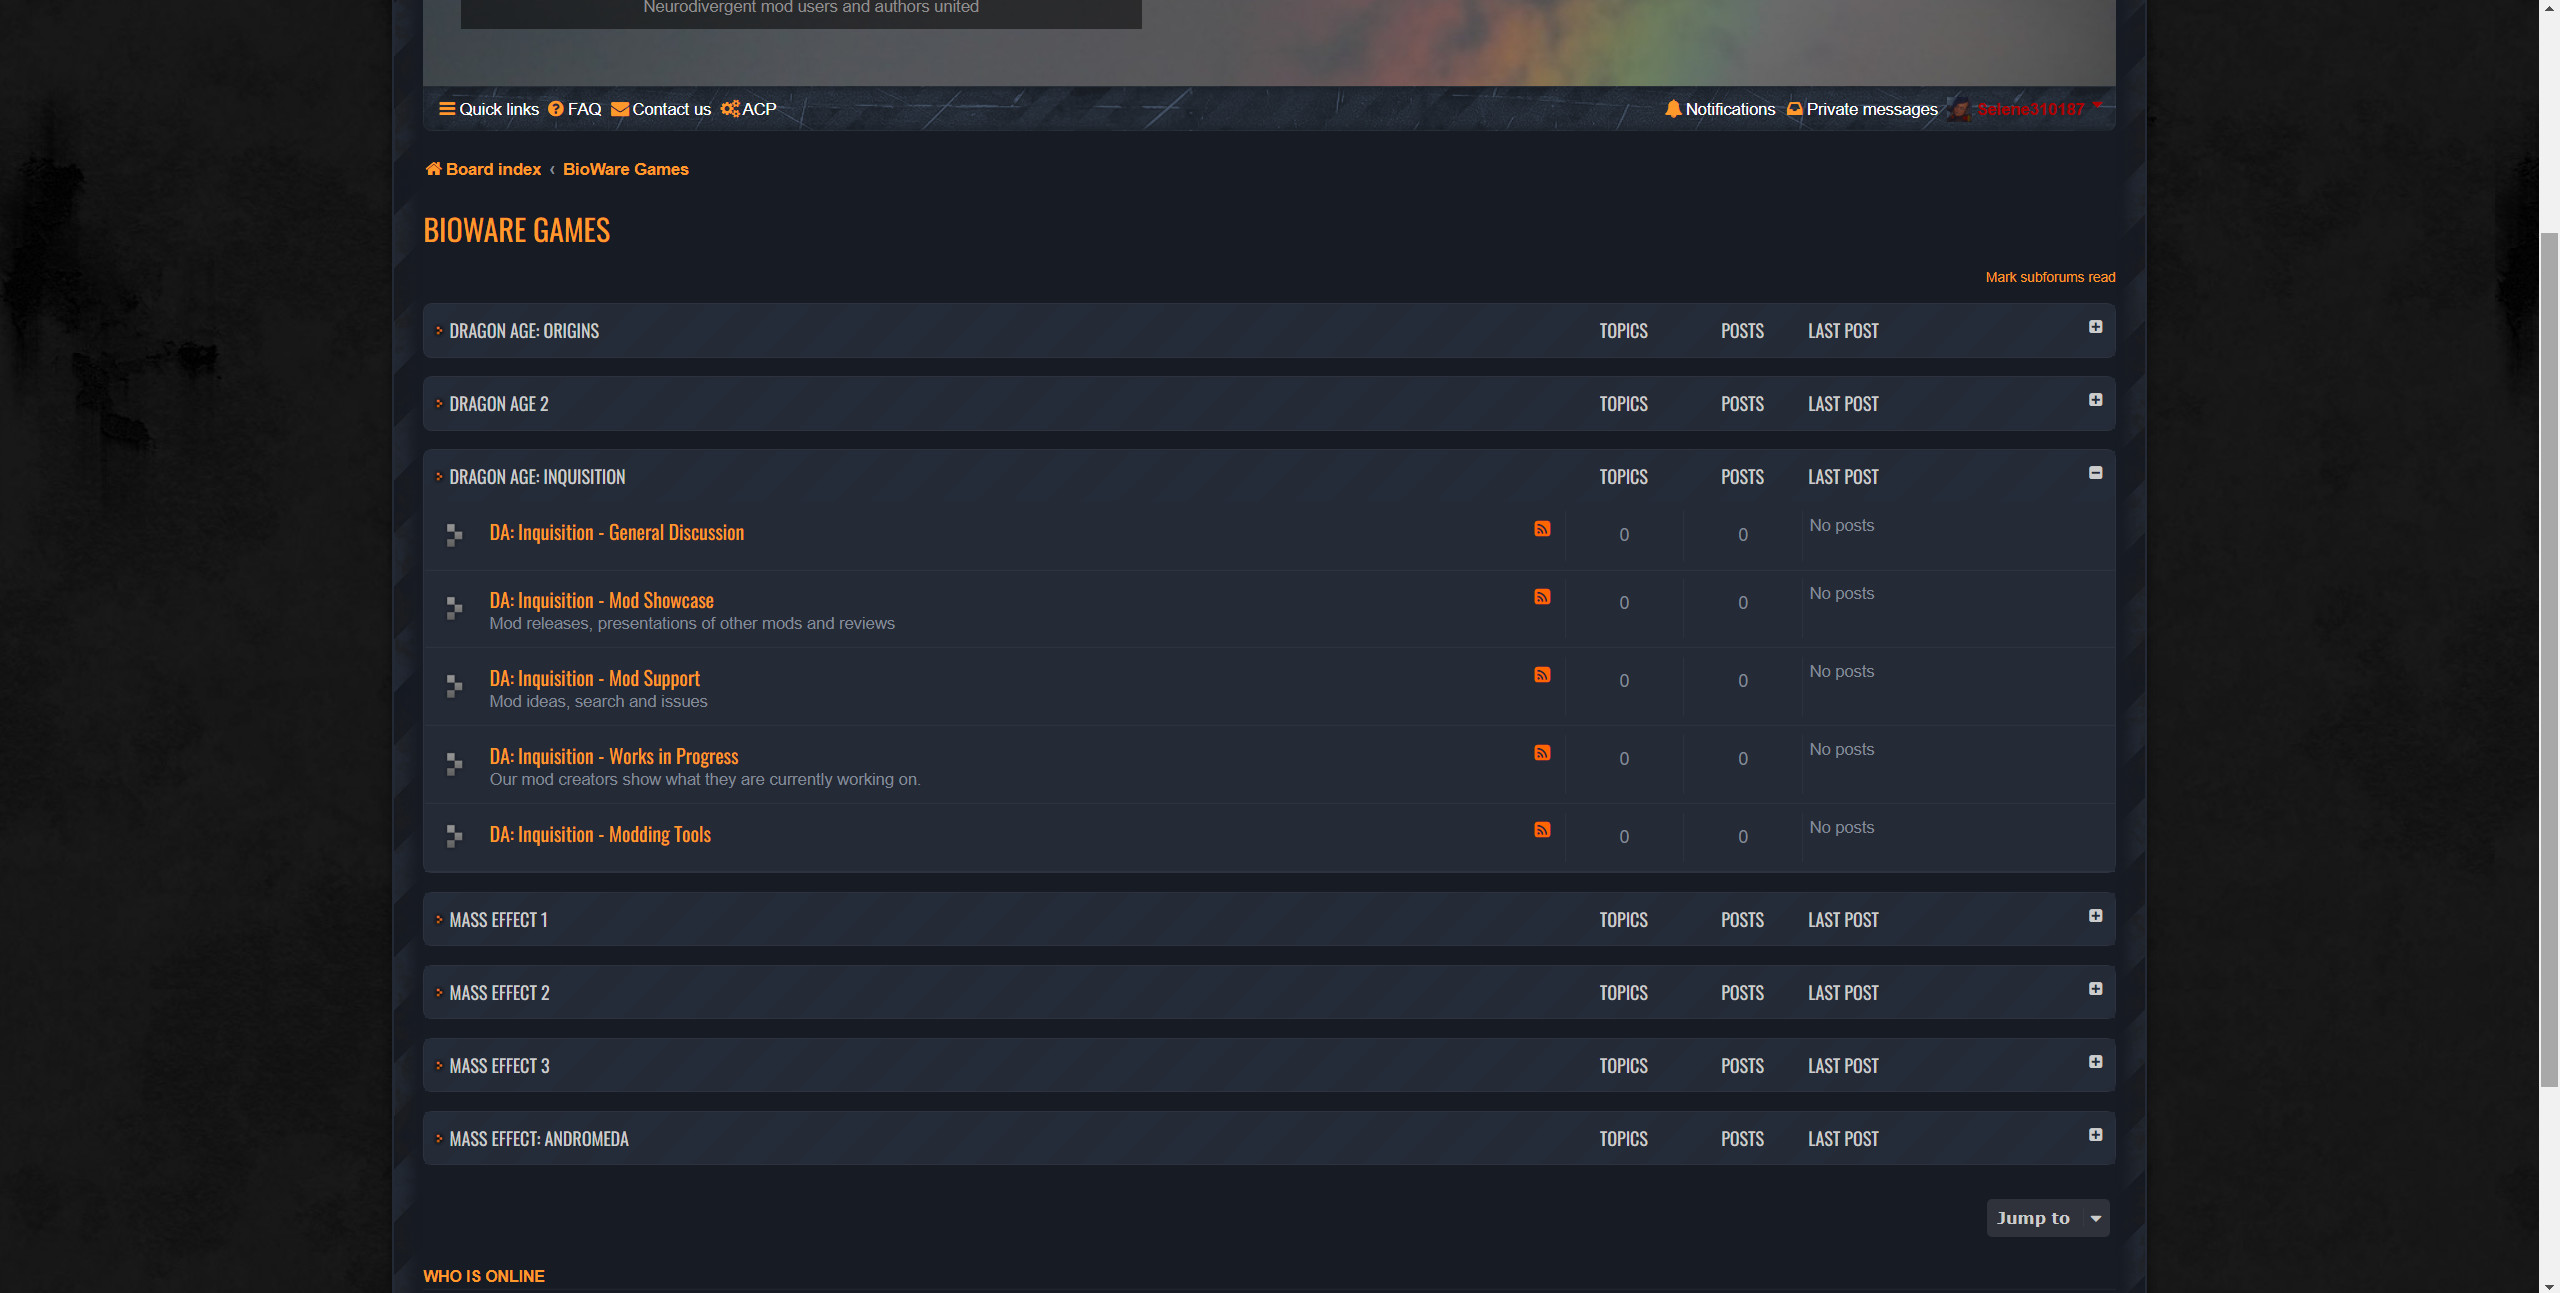Expand the Mass Effect: Andromeda category
2560x1293 pixels.
[2095, 1135]
